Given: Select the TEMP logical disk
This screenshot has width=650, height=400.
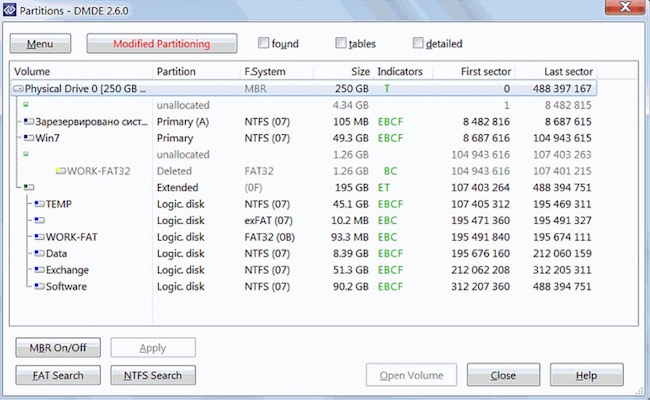Looking at the screenshot, I should click(x=58, y=204).
